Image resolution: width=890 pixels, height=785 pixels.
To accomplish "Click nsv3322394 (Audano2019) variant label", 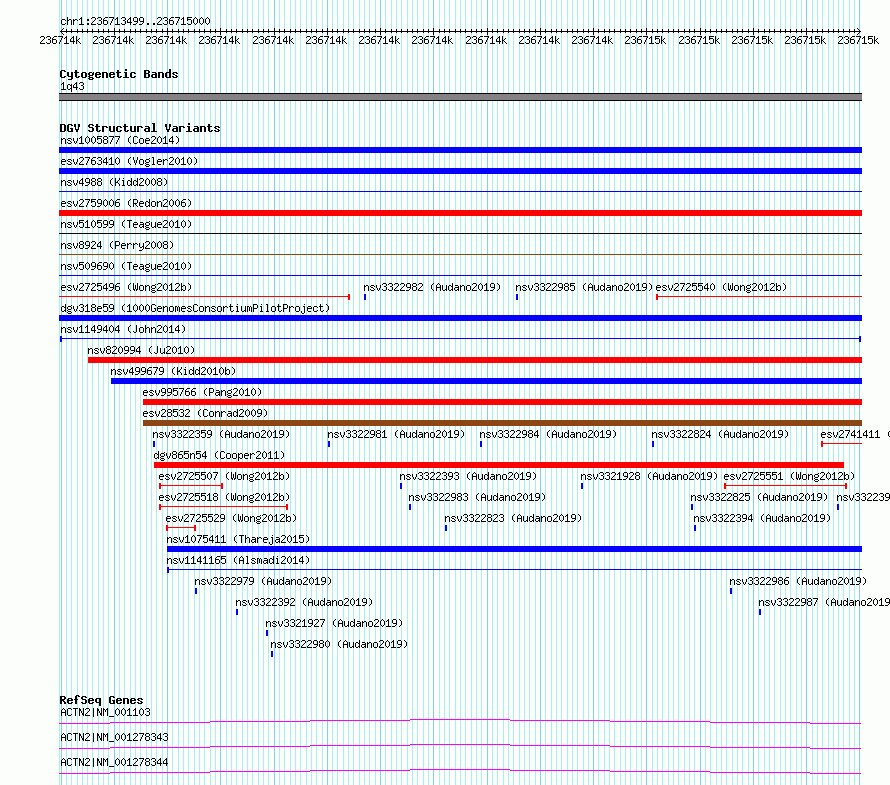I will click(x=762, y=518).
